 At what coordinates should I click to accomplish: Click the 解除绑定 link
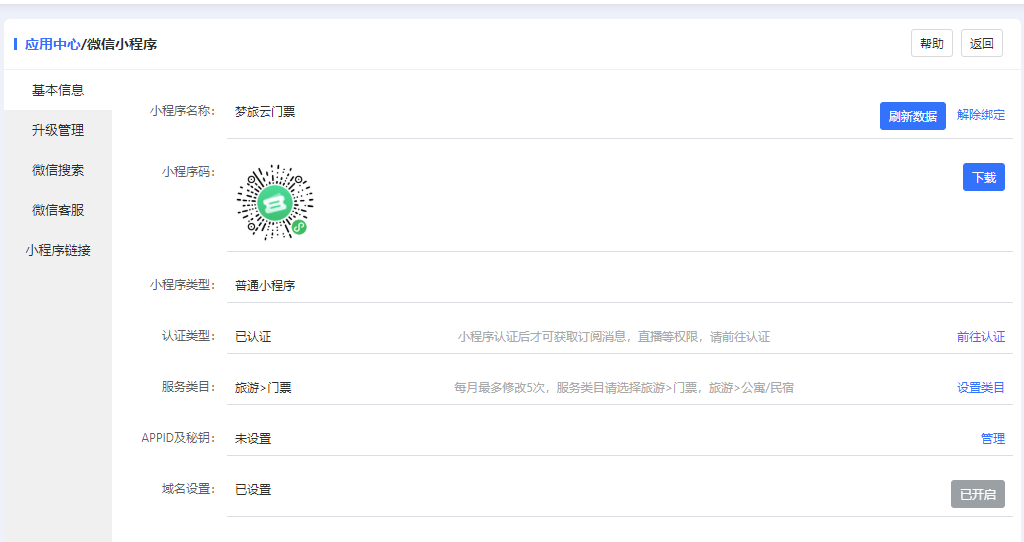click(x=981, y=115)
